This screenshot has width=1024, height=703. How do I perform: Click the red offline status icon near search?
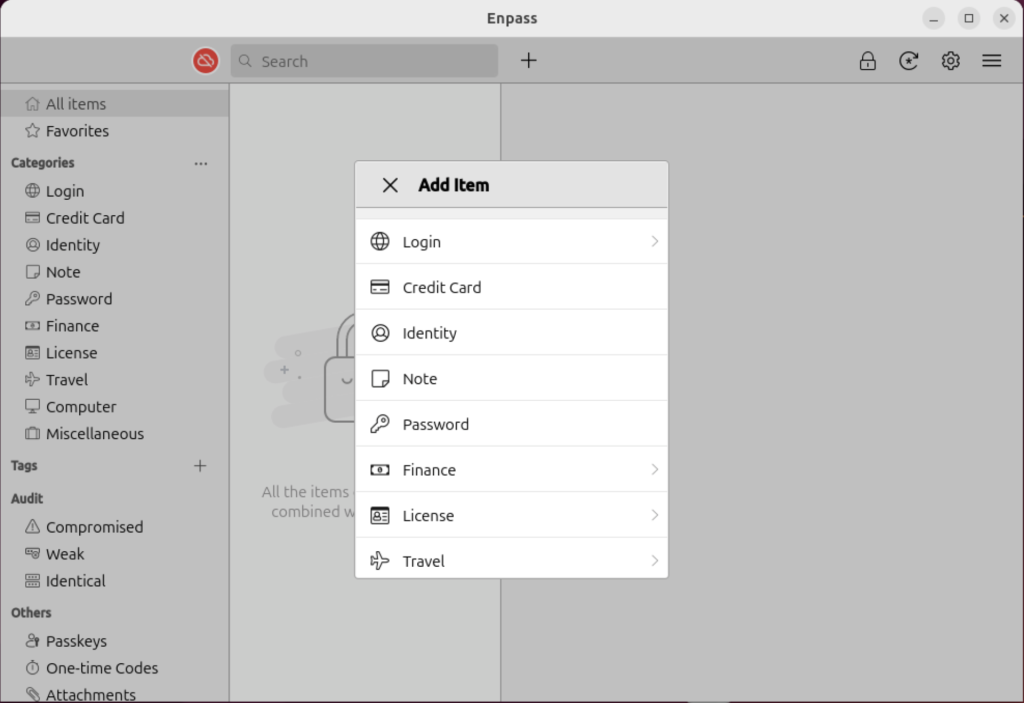point(205,61)
